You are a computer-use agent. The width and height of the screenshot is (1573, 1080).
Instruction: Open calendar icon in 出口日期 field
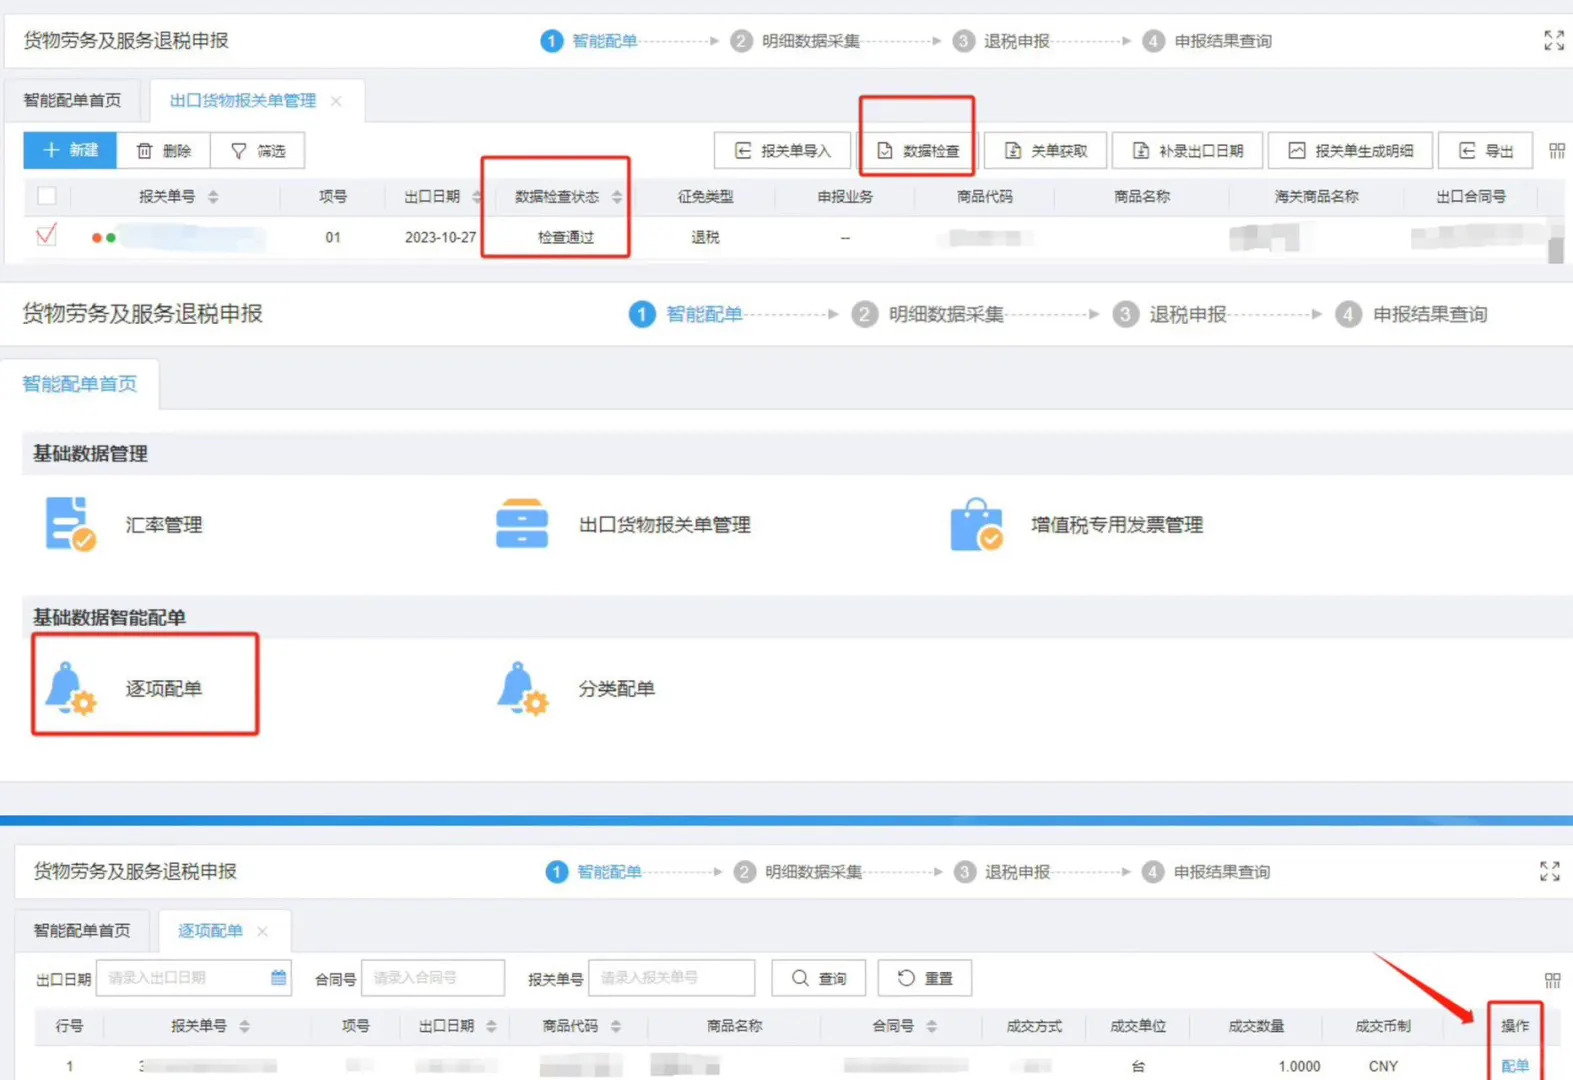tap(278, 978)
